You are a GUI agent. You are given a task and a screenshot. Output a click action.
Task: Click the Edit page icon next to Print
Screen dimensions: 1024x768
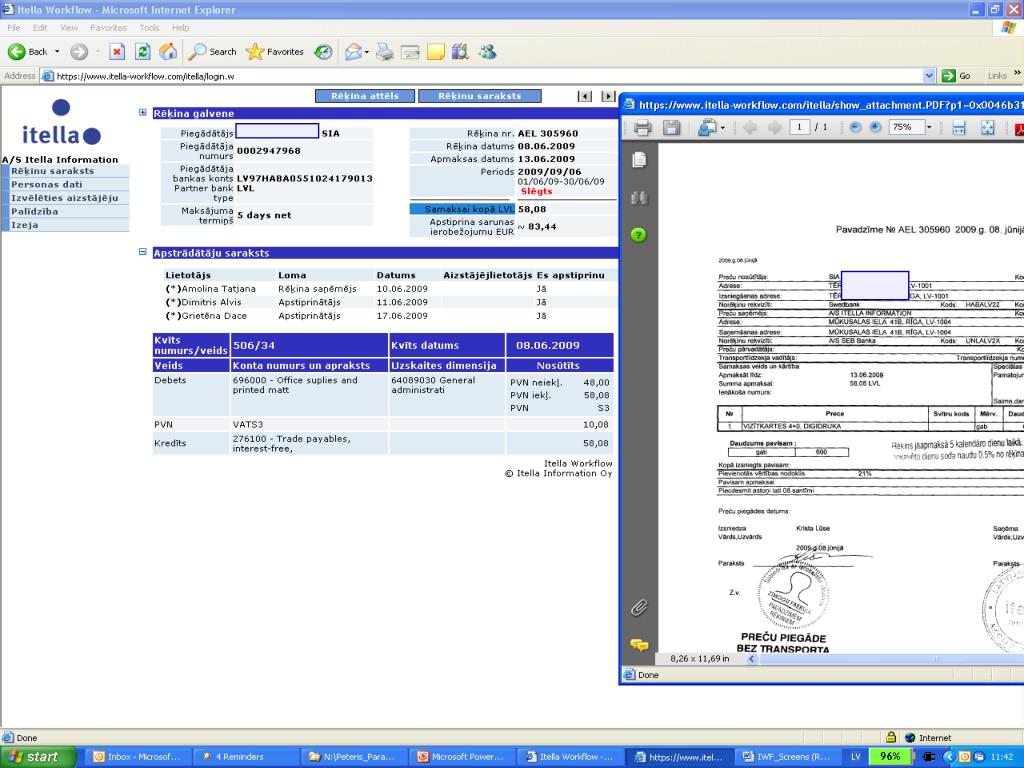(x=410, y=52)
